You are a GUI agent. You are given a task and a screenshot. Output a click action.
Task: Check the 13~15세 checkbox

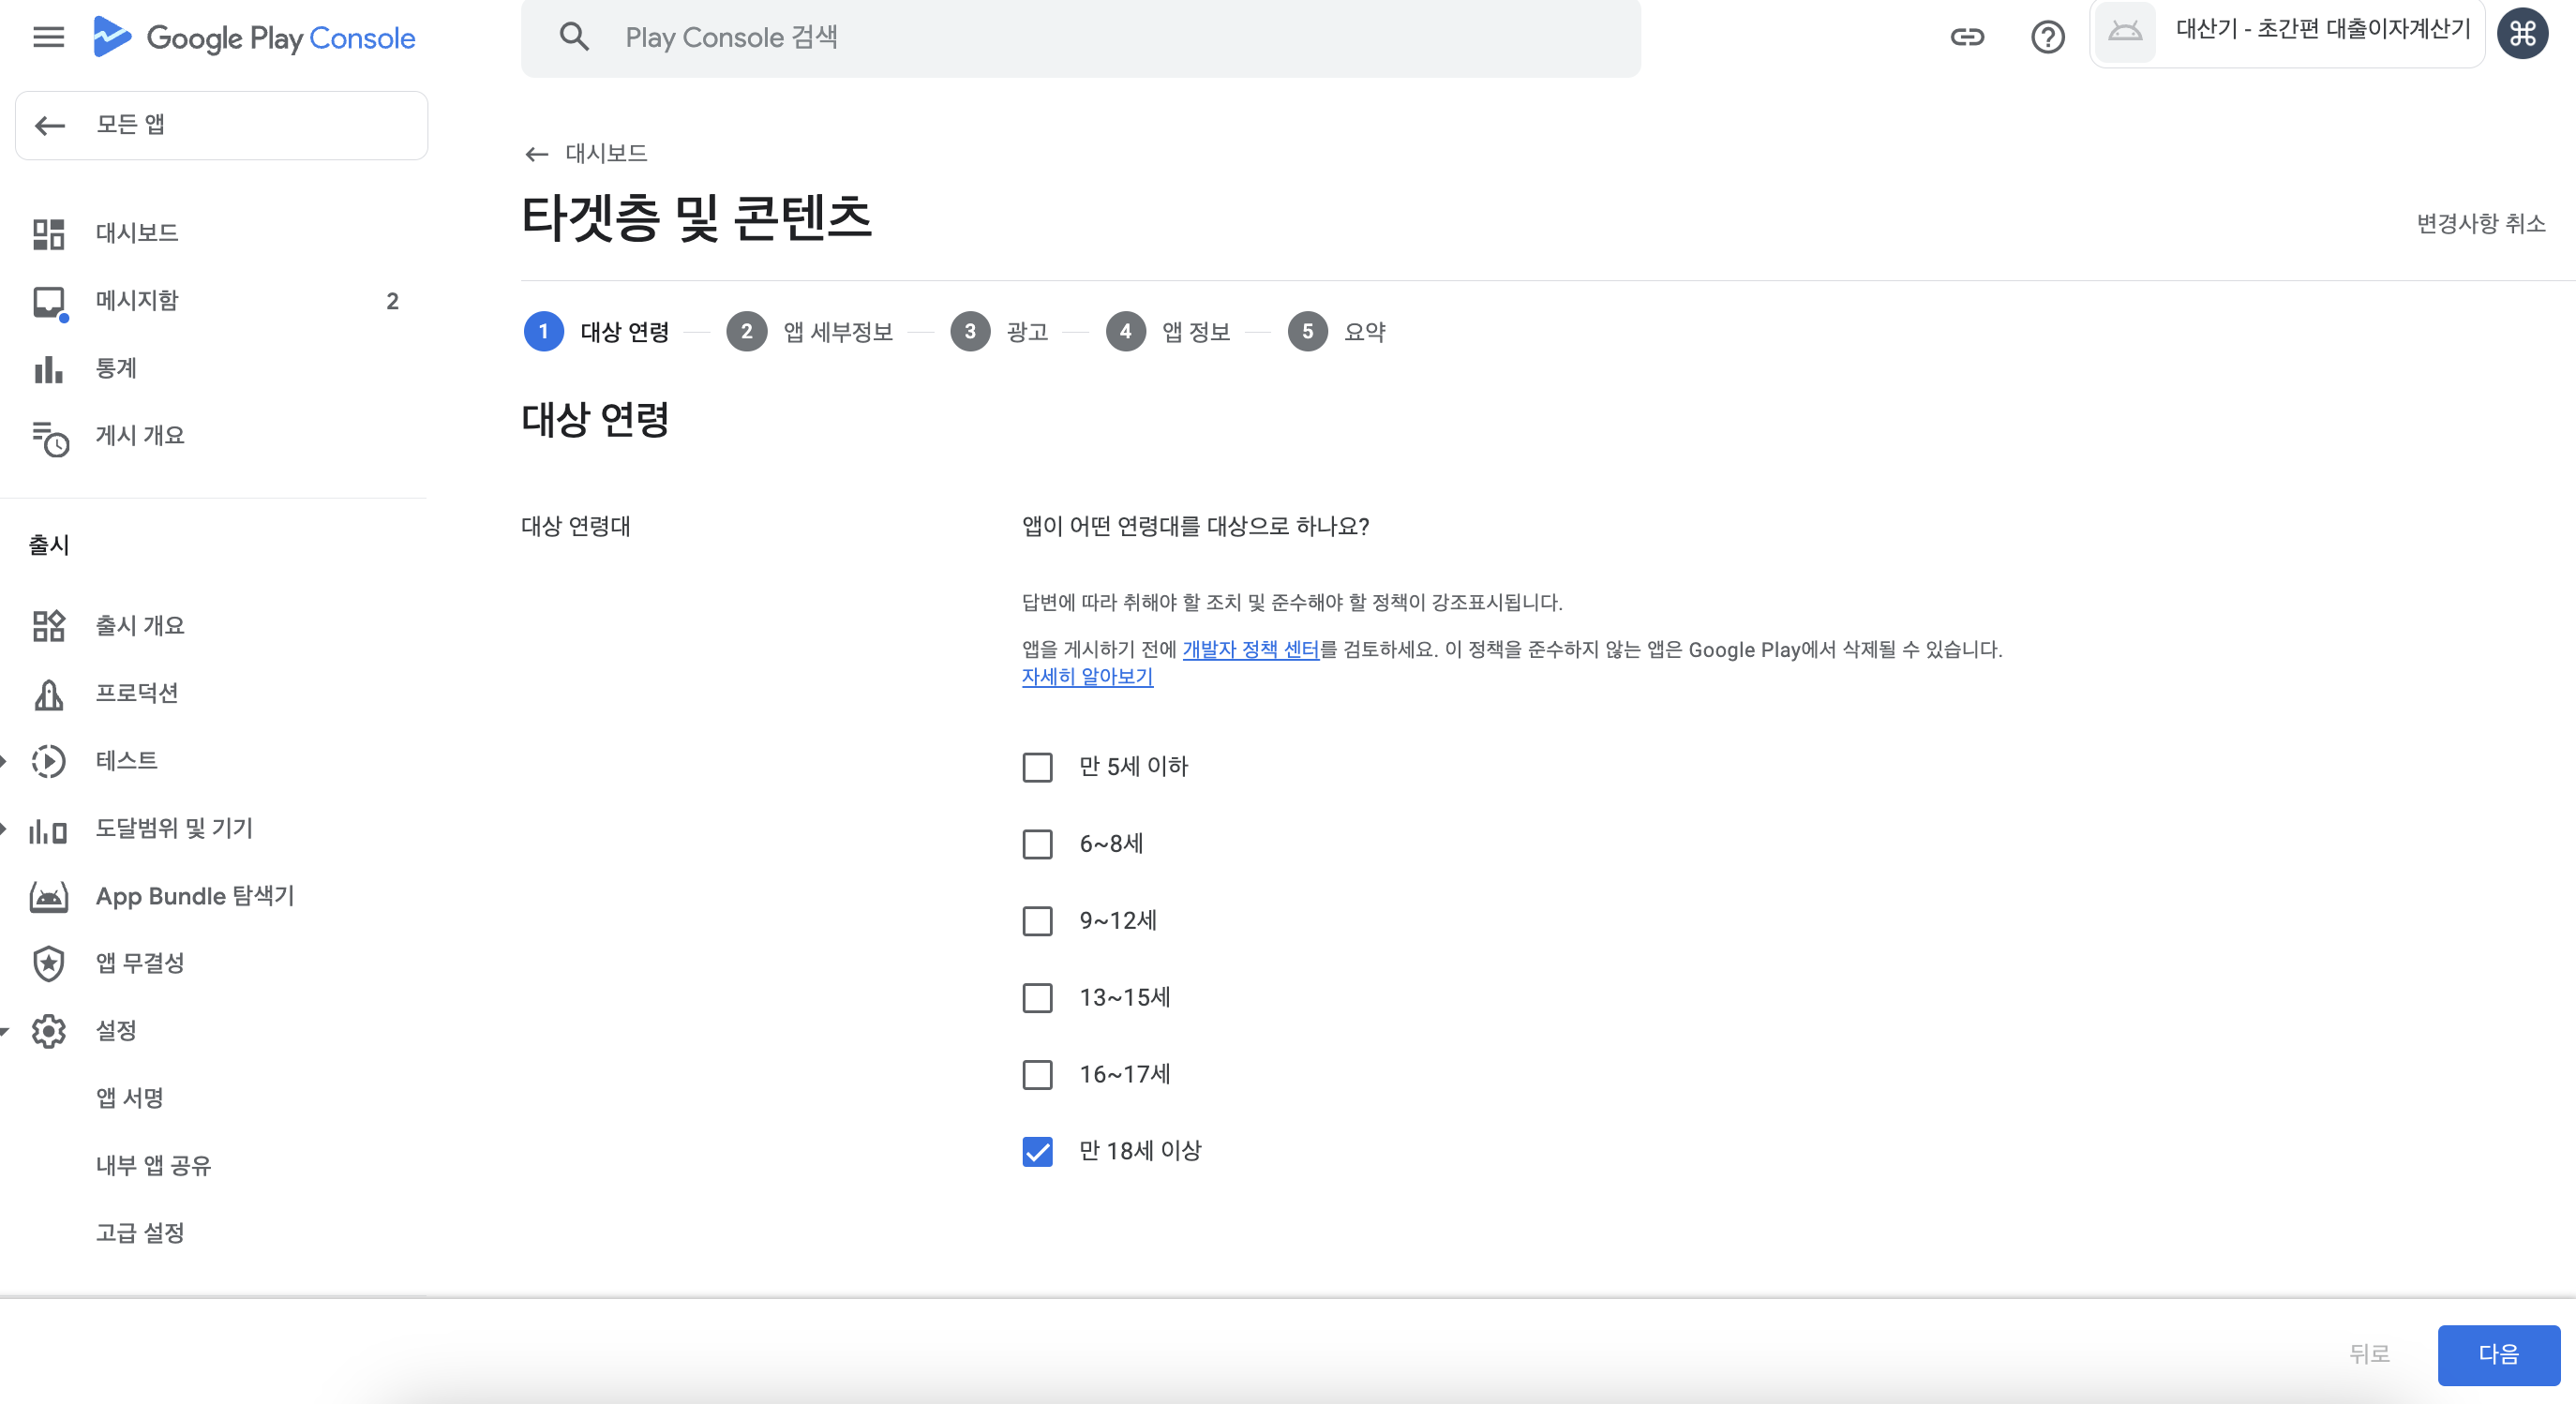(x=1037, y=998)
